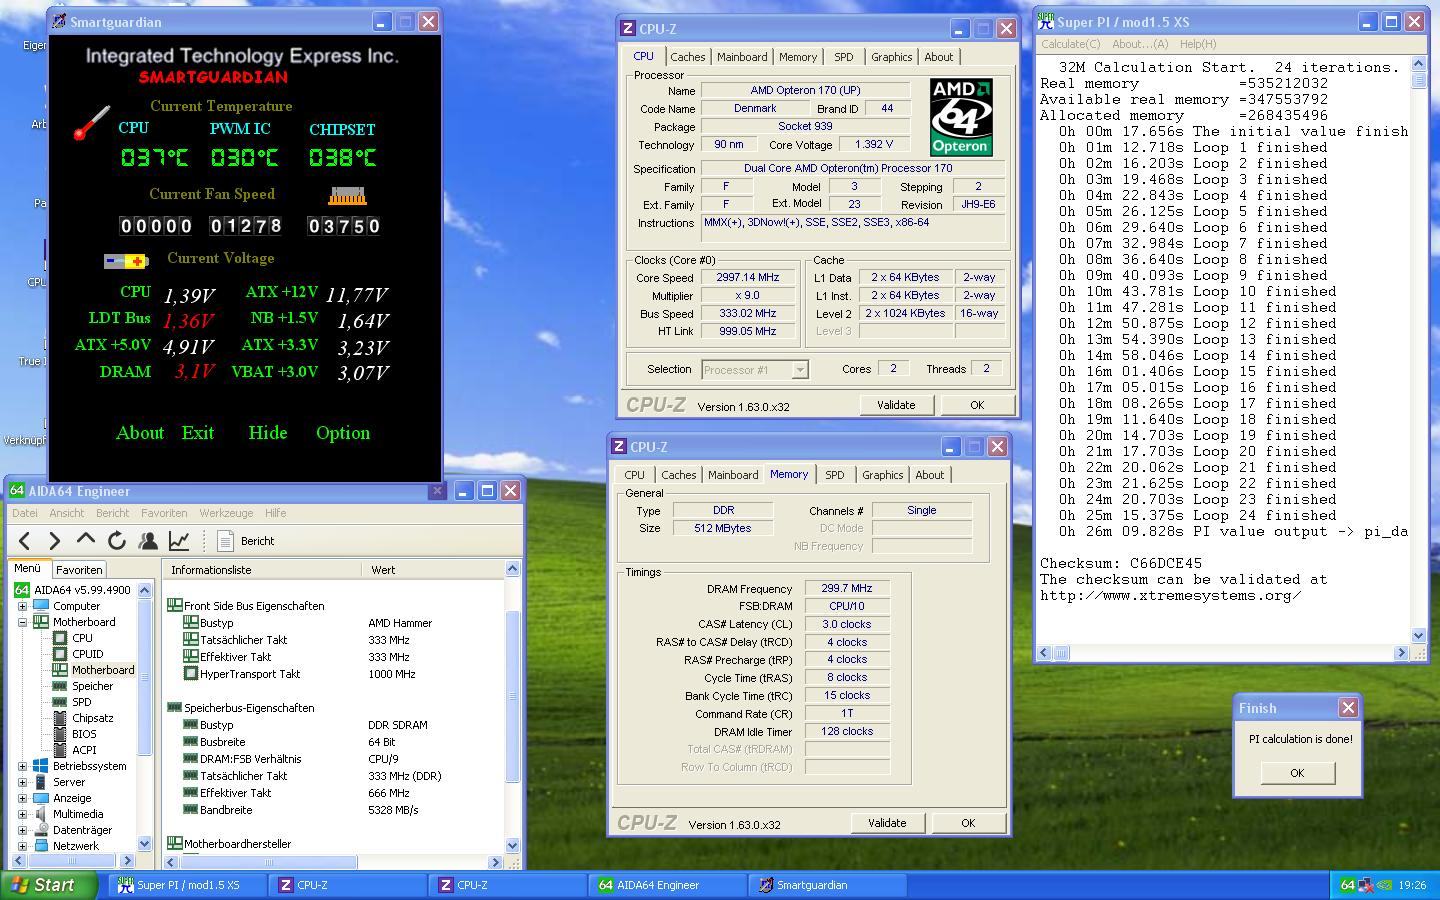The width and height of the screenshot is (1440, 900).
Task: Click OK in the Finish dialog
Action: [x=1297, y=773]
